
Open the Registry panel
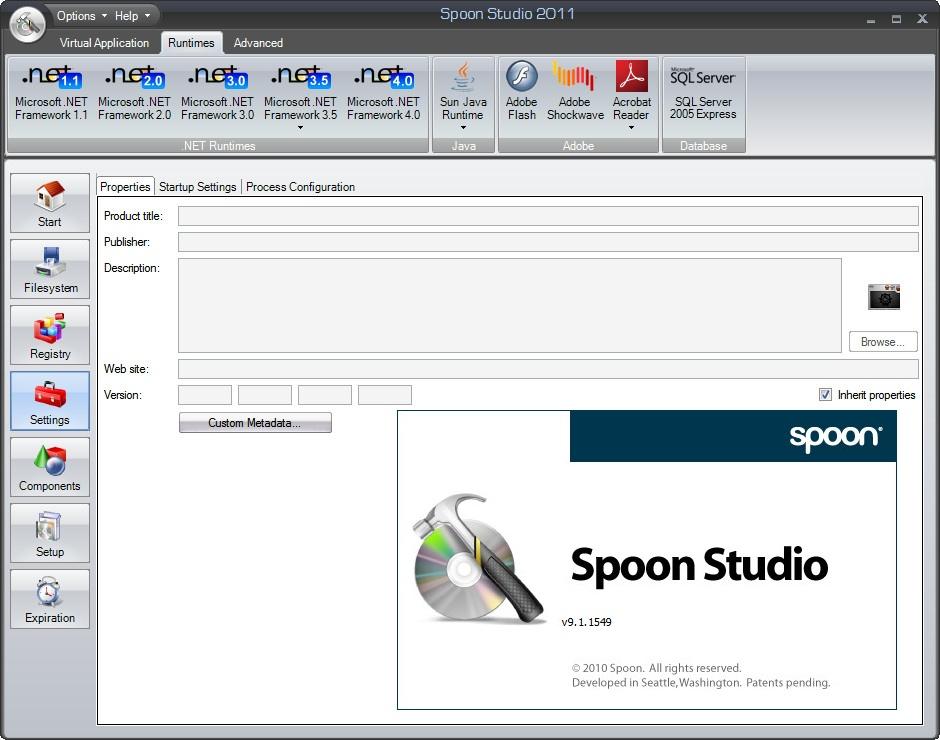50,335
